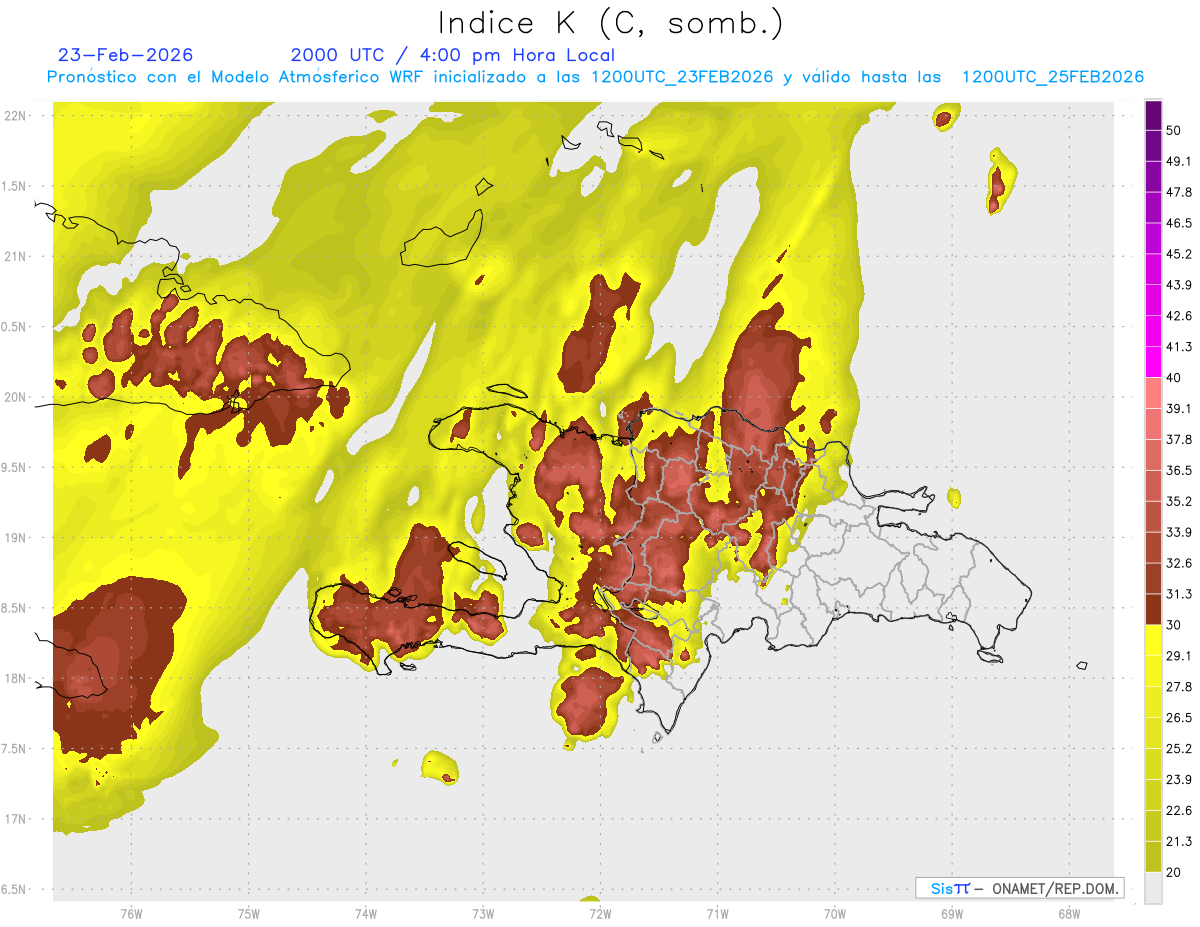Select the '23-Feb-2026' date label
1200x927 pixels.
(126, 55)
